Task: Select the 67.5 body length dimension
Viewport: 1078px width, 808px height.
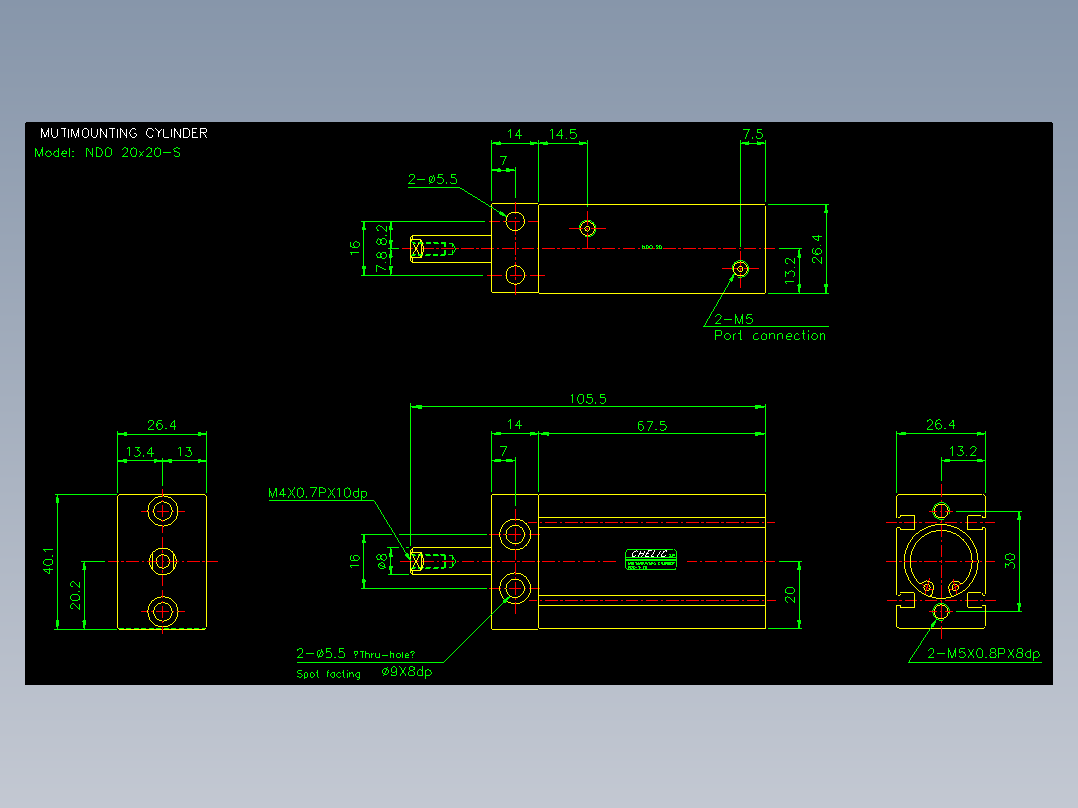Action: [x=652, y=426]
